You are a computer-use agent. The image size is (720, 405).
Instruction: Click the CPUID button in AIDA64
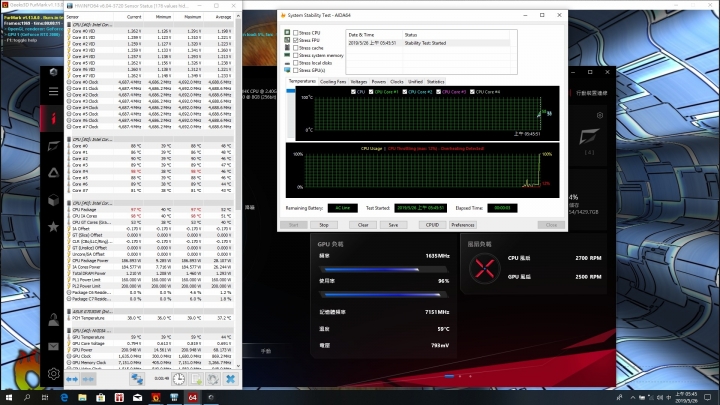coord(432,225)
